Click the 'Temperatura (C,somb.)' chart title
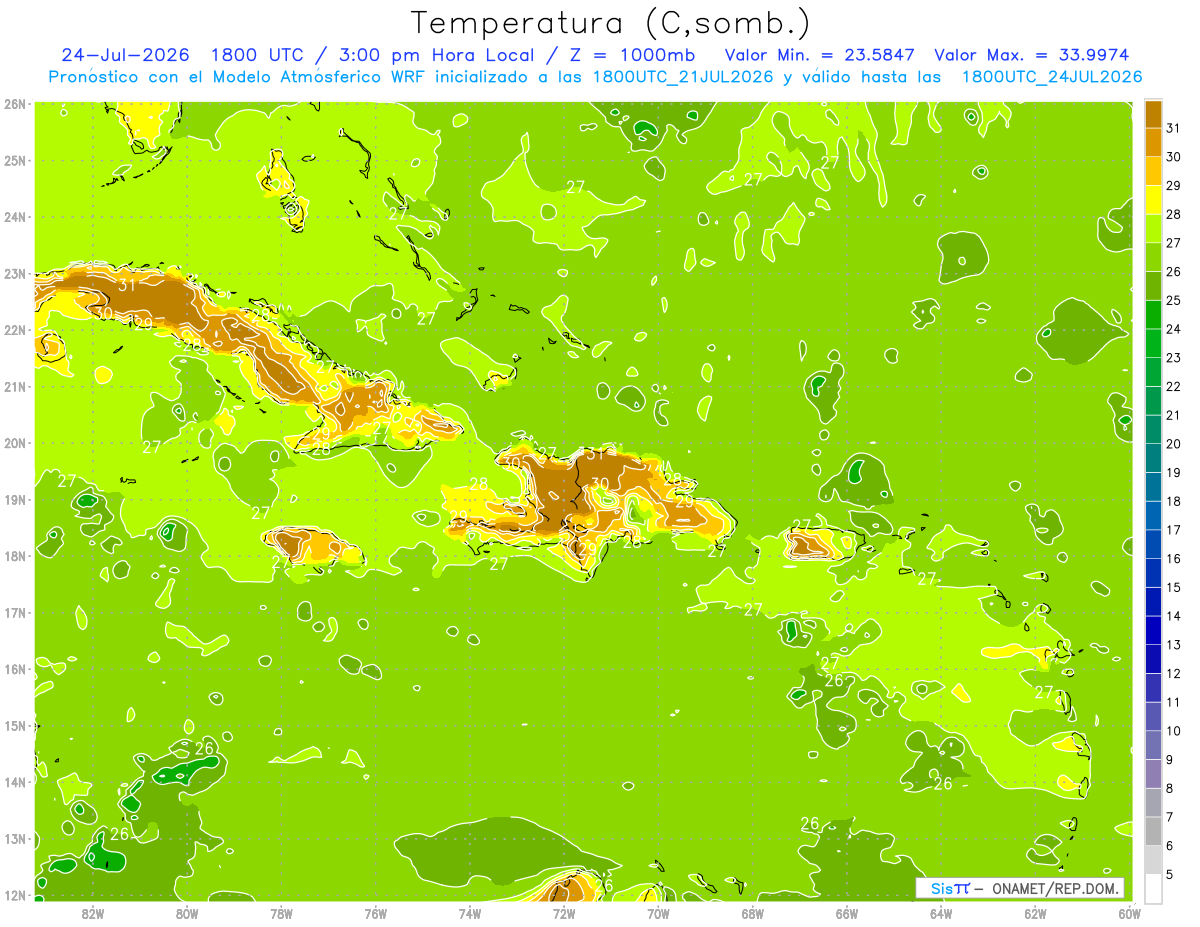1200x927 pixels. 610,23
